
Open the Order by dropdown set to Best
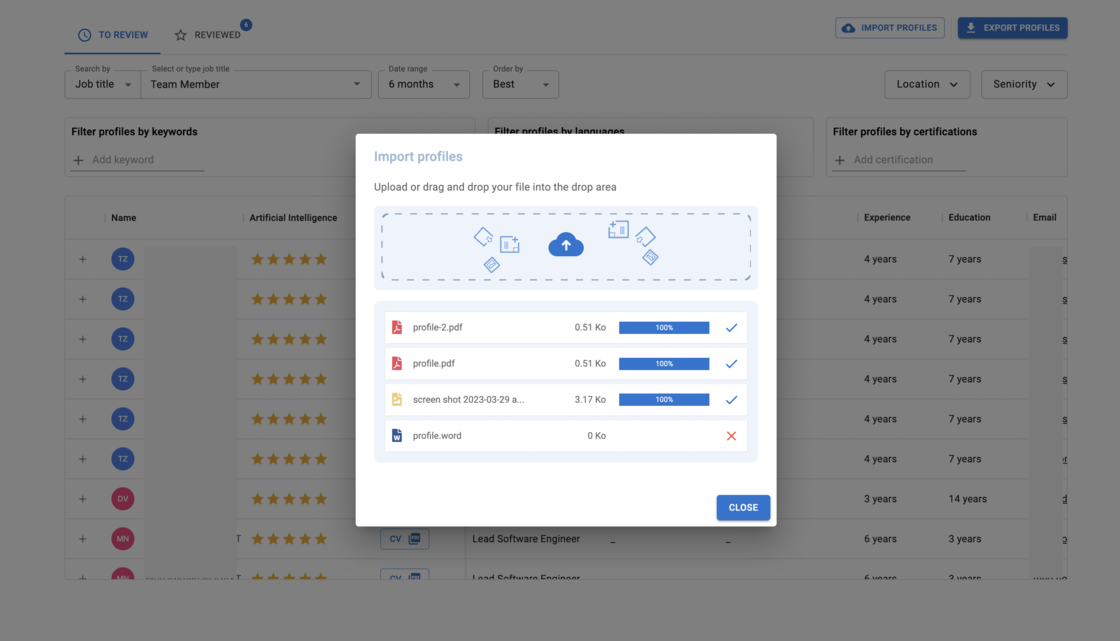point(520,84)
